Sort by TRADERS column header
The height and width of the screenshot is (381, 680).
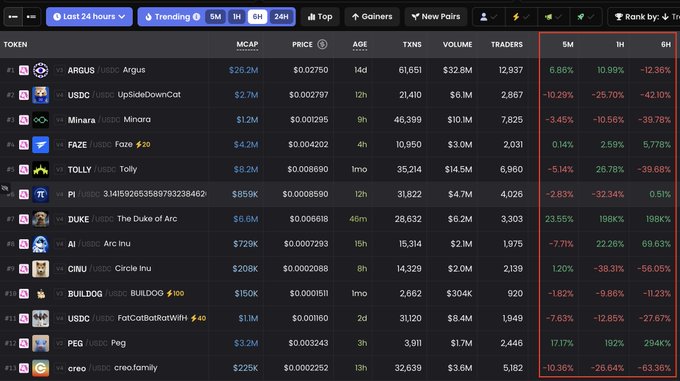tap(507, 44)
